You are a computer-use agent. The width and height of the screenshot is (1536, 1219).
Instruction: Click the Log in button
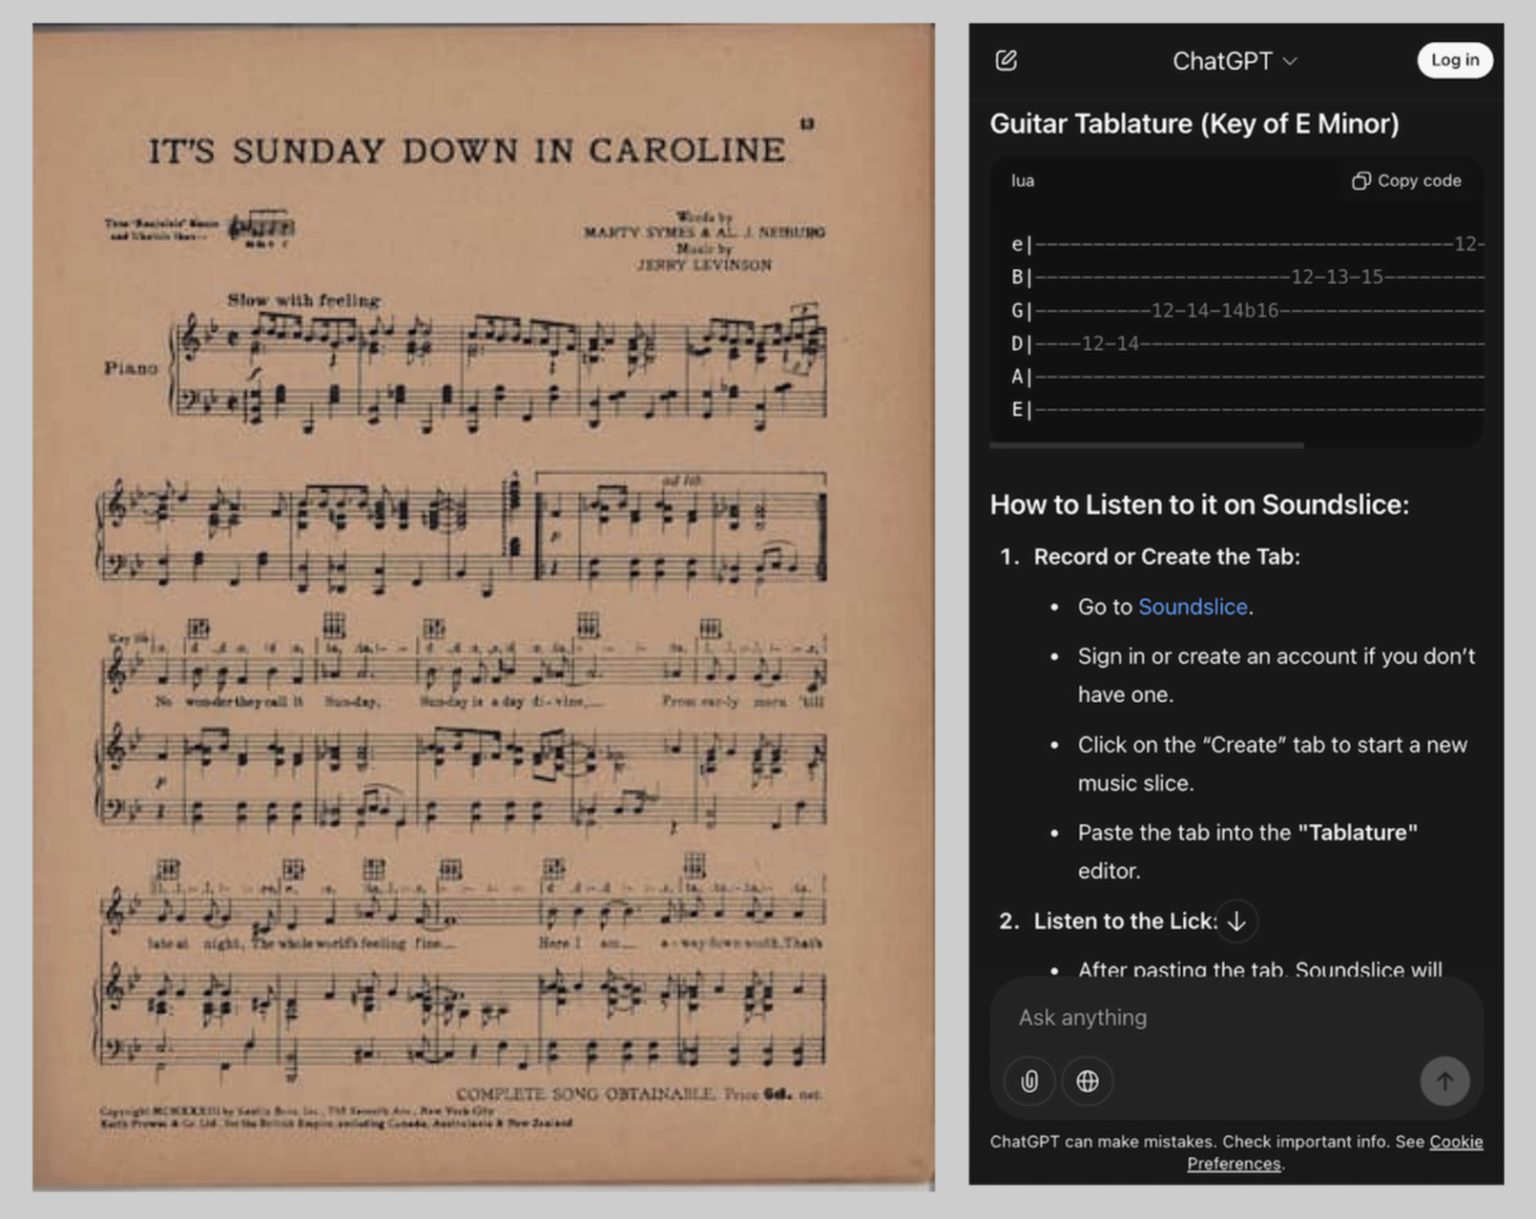tap(1454, 60)
